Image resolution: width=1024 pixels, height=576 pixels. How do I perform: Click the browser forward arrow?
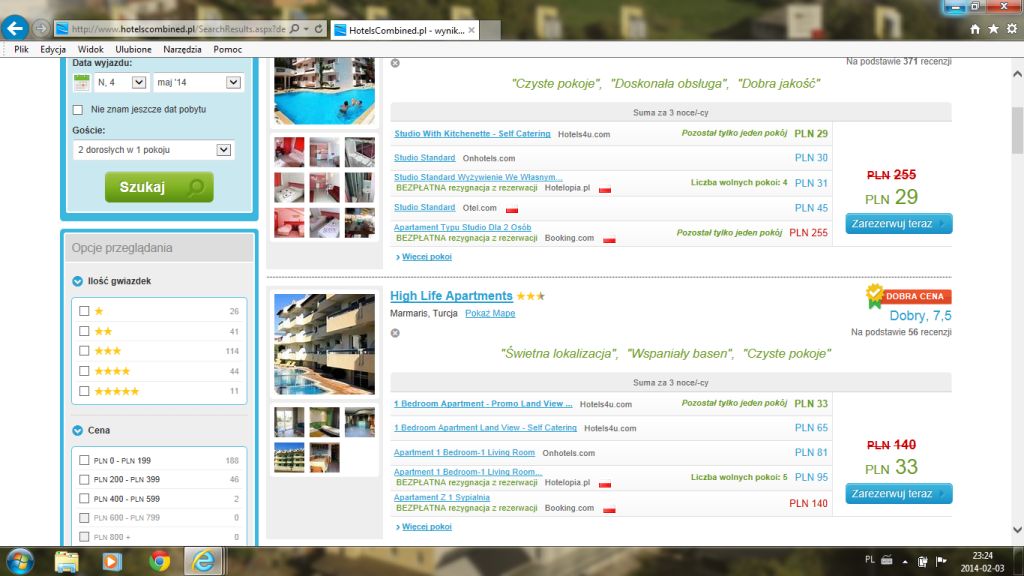tap(40, 29)
